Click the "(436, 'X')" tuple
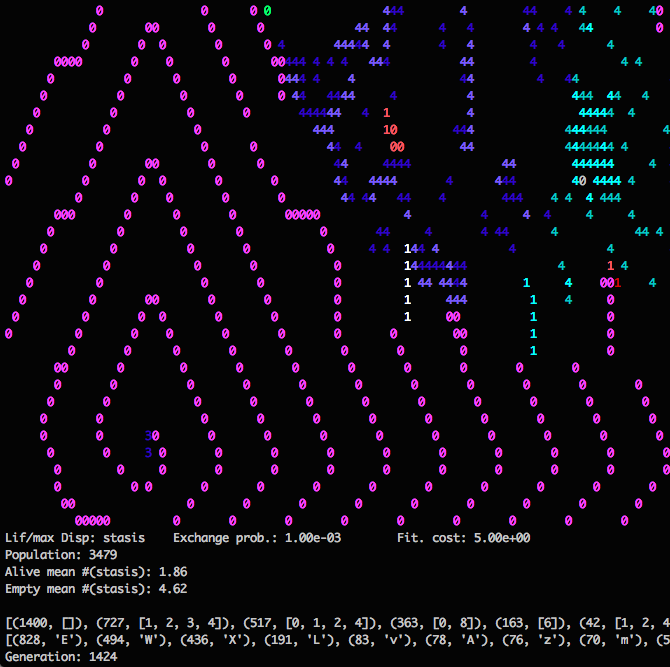 pos(215,640)
